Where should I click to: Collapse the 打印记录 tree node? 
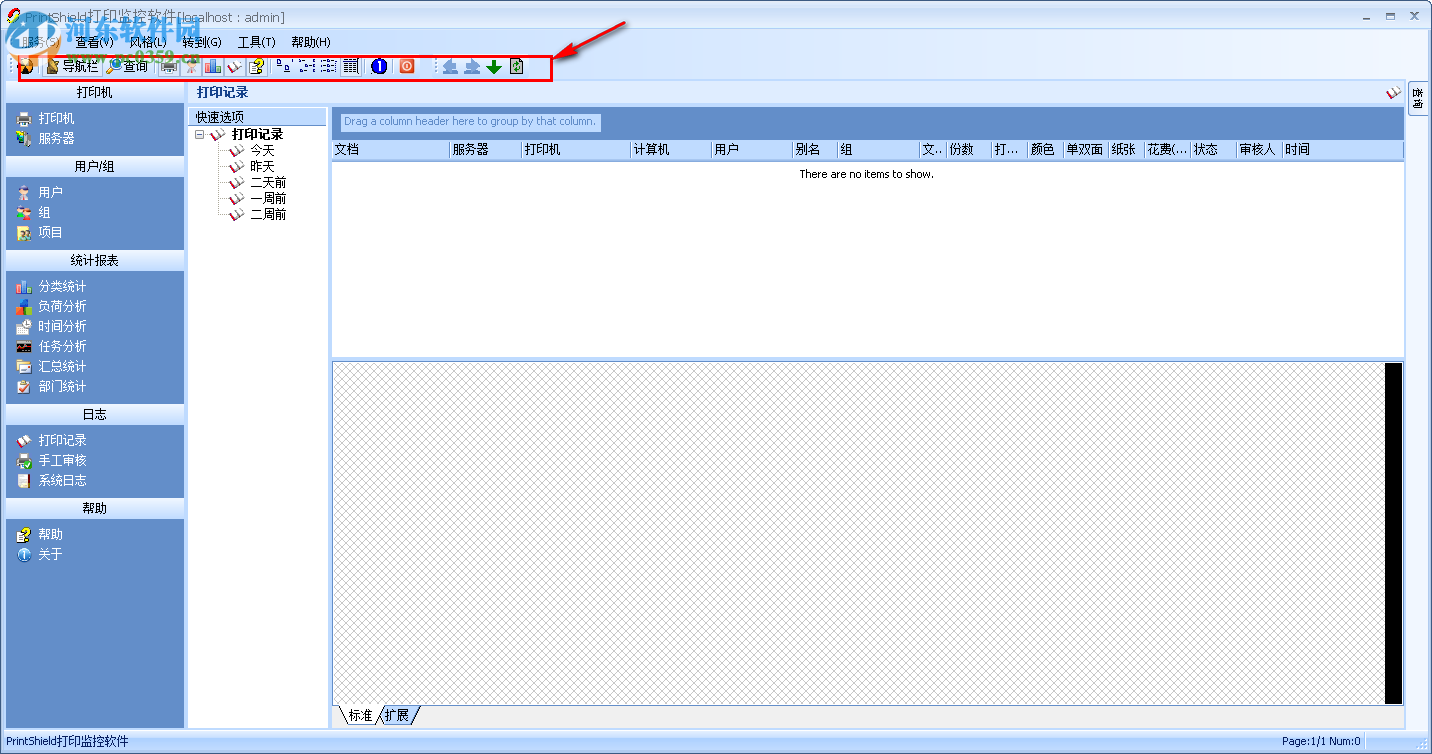point(199,132)
